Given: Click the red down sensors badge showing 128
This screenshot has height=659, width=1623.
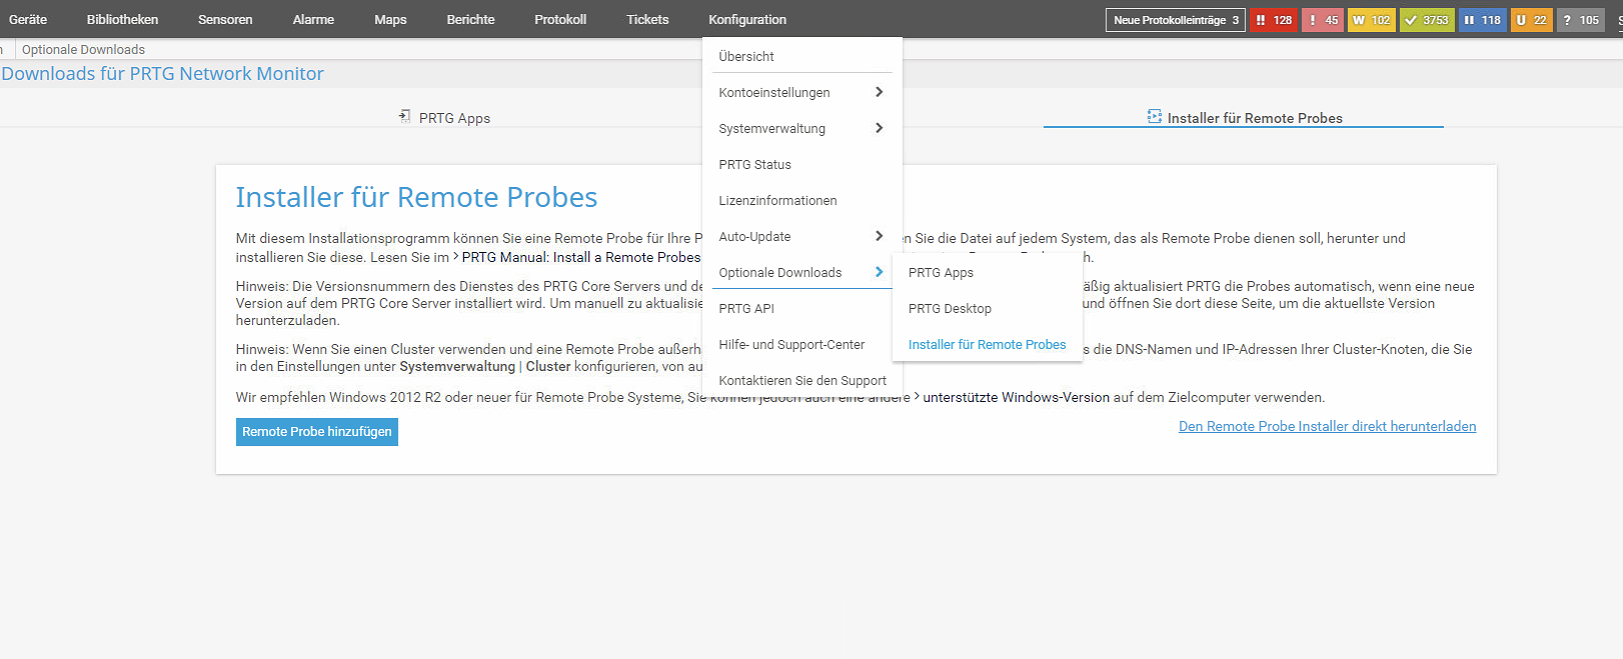Looking at the screenshot, I should [x=1273, y=20].
